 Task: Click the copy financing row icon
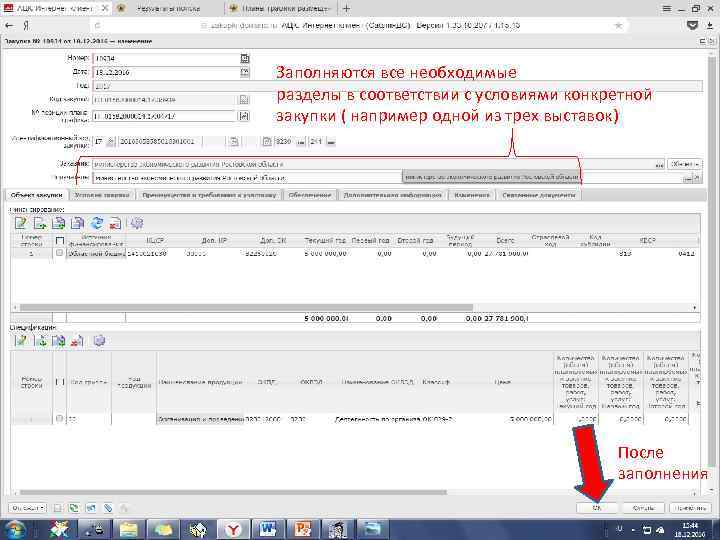58,223
